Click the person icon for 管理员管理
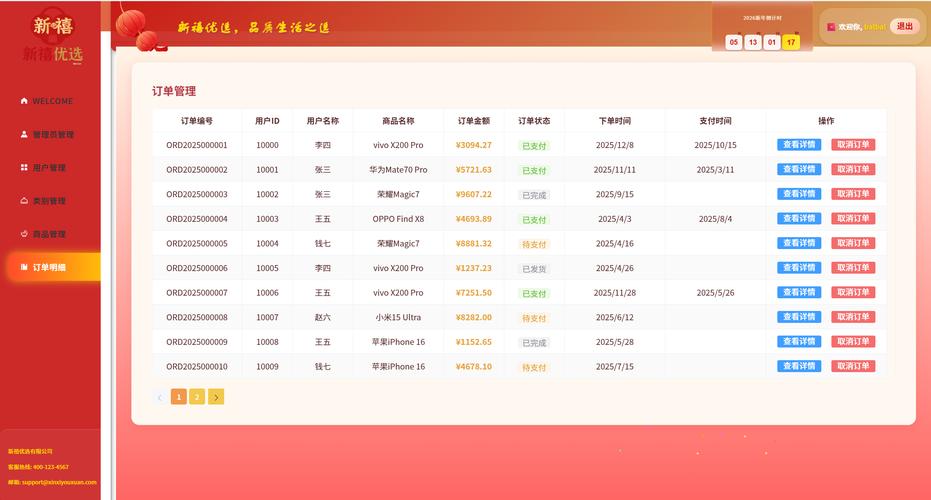The height and width of the screenshot is (500, 931). tap(24, 134)
